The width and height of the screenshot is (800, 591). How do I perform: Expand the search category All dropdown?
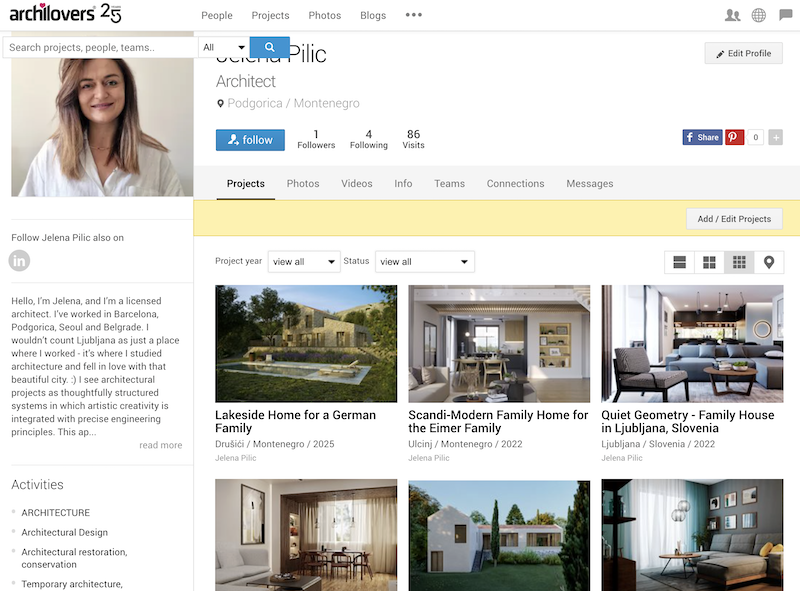(x=223, y=47)
